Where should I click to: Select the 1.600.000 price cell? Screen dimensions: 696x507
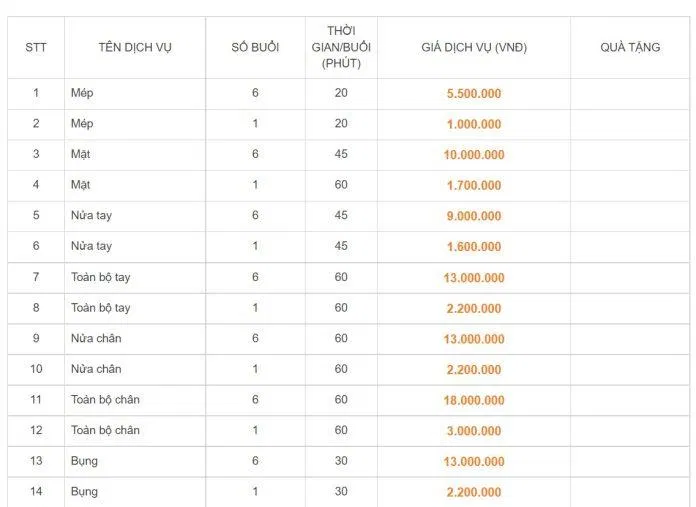[474, 247]
